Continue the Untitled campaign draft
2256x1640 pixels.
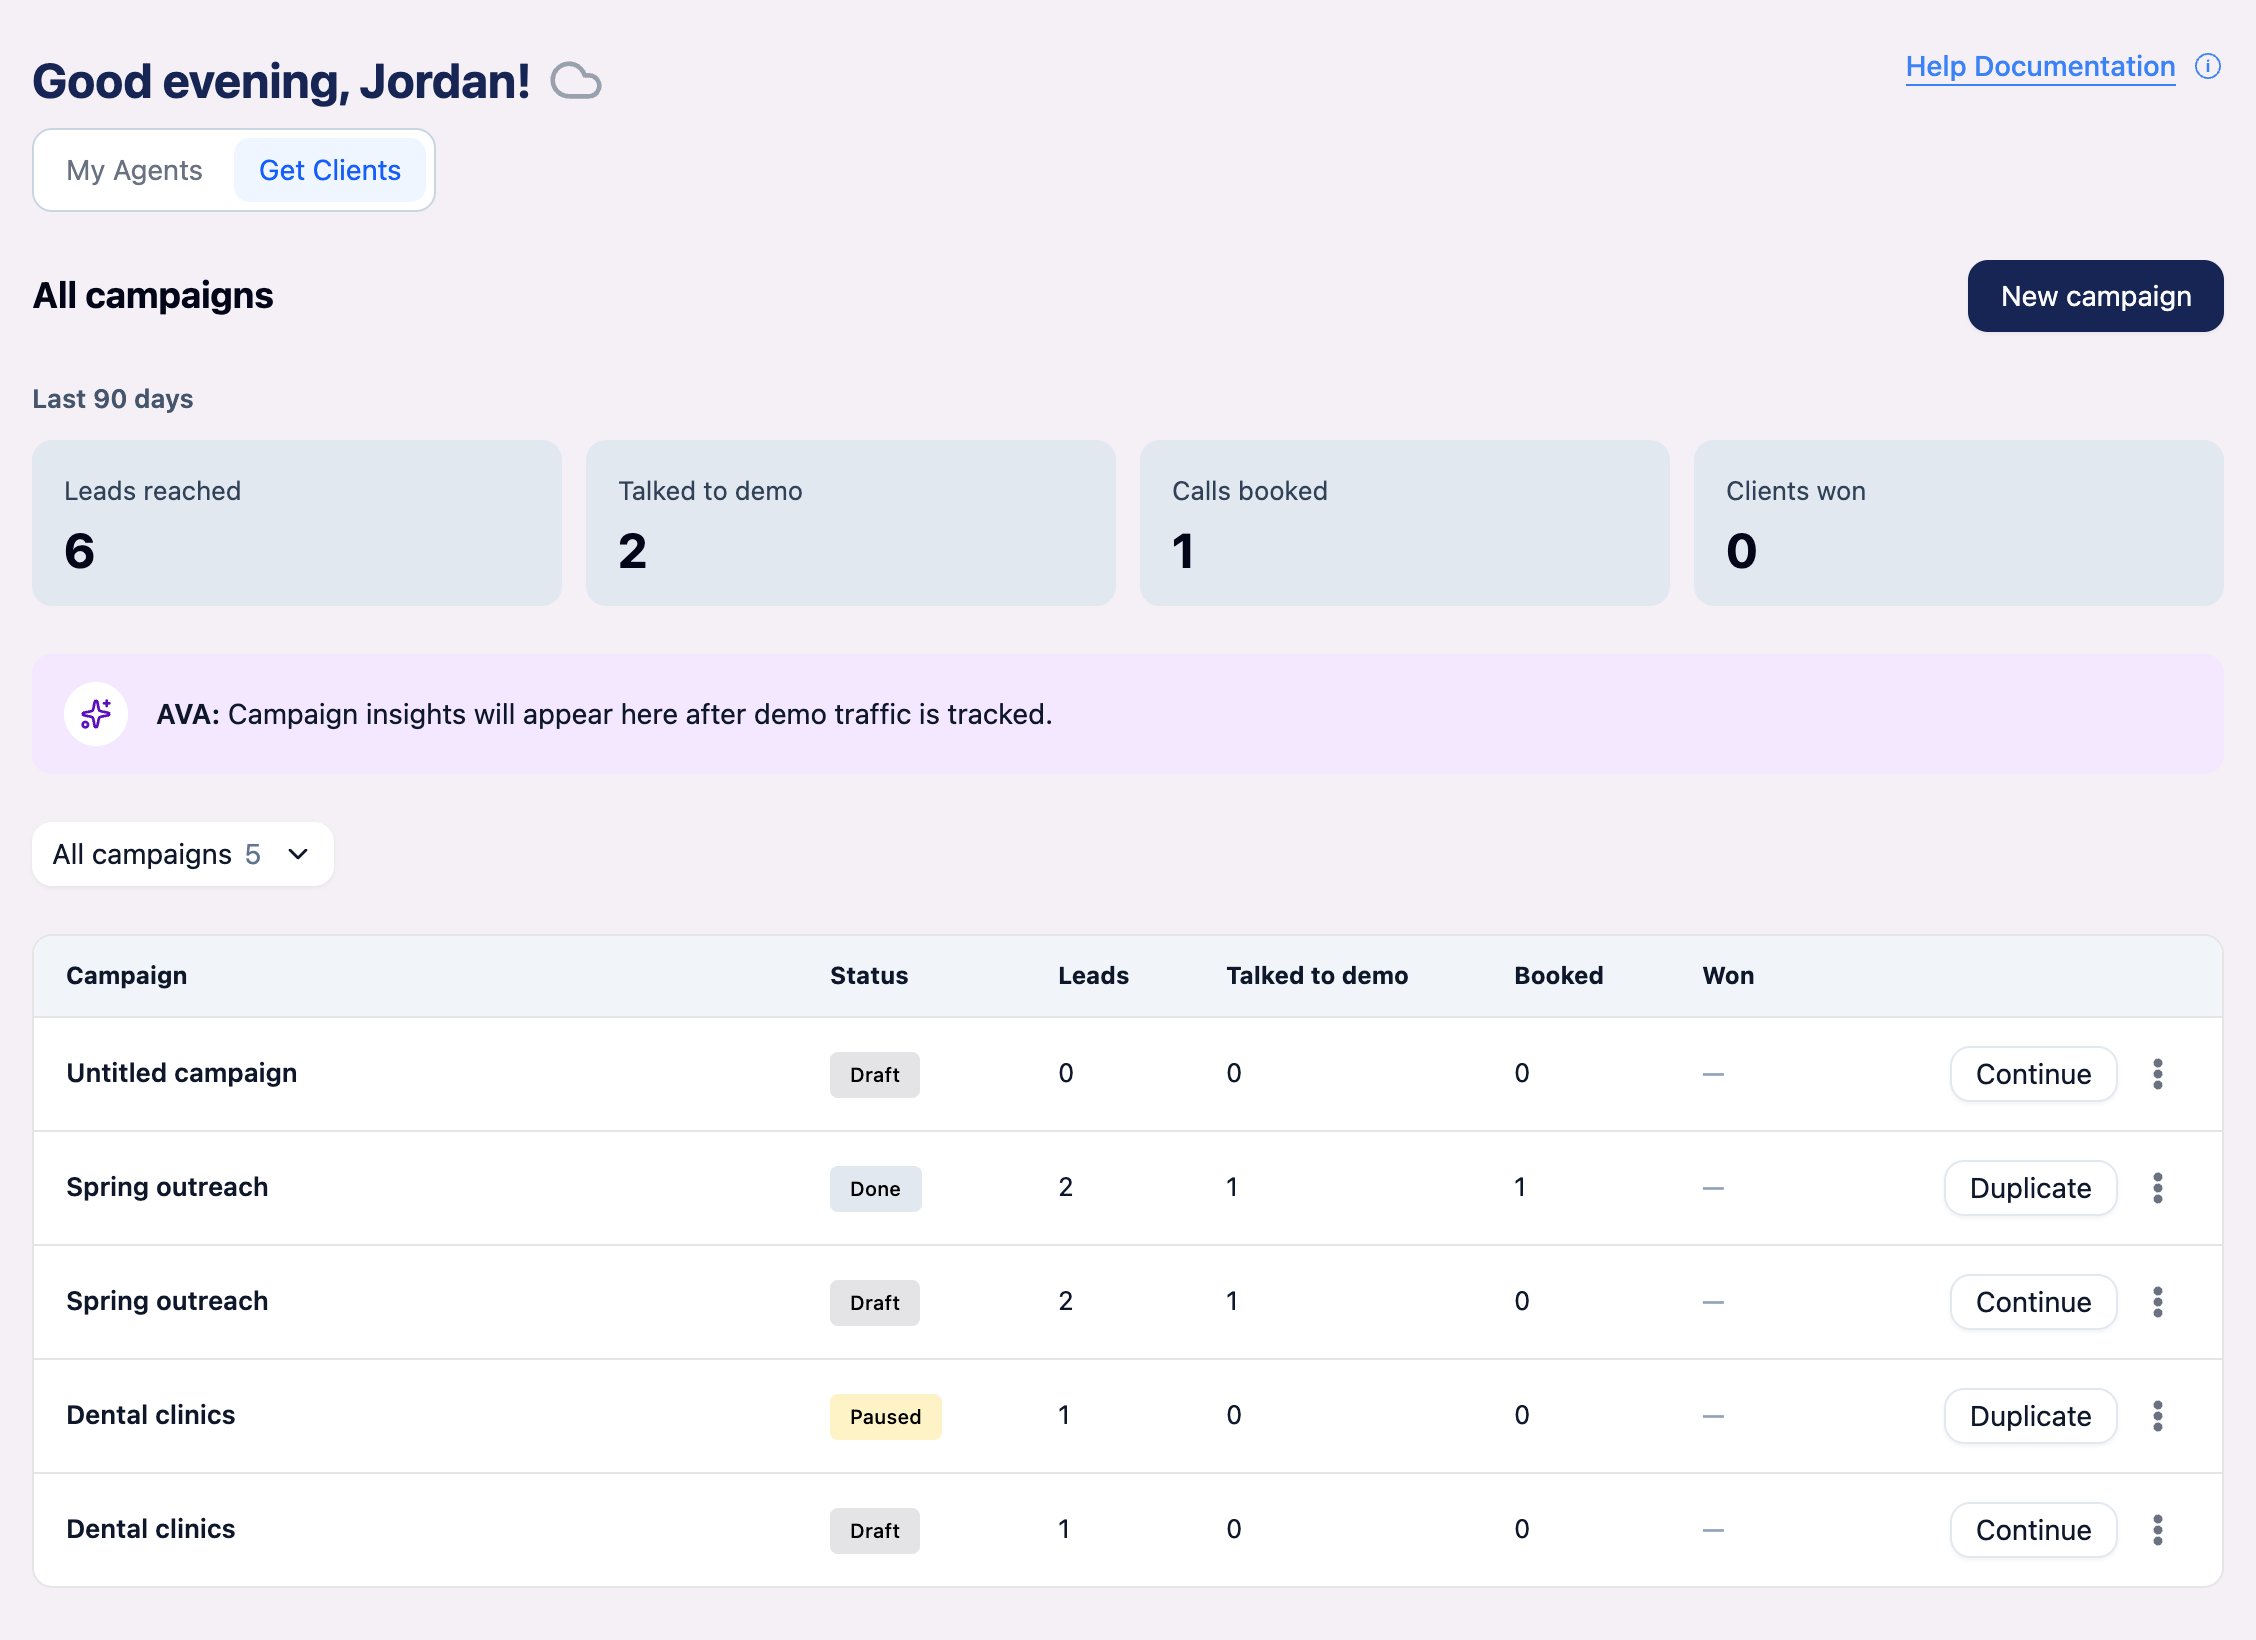(2034, 1074)
